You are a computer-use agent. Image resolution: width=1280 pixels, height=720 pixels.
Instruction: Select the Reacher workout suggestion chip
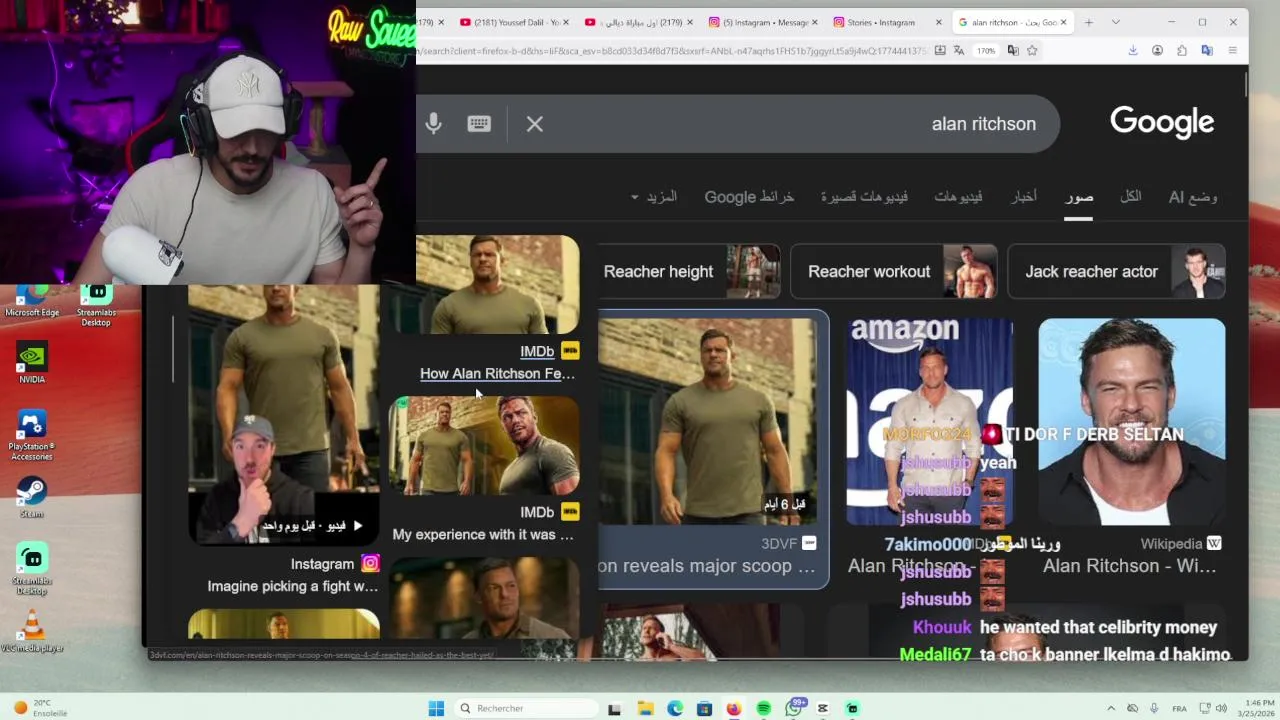(894, 272)
